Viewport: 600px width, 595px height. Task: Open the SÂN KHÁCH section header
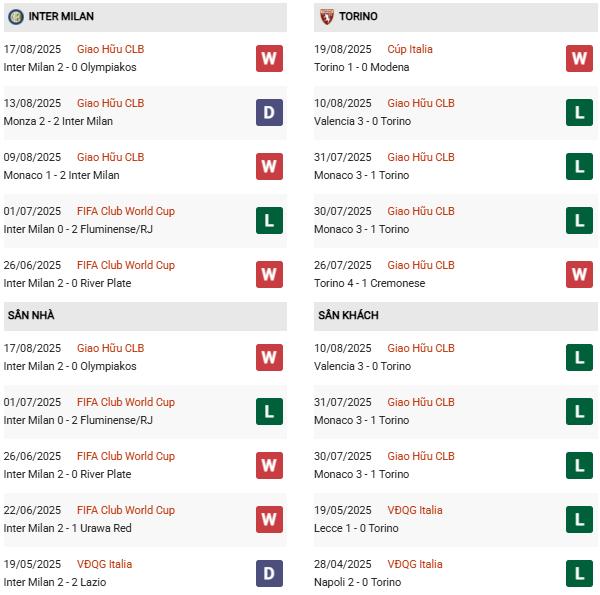coord(348,316)
